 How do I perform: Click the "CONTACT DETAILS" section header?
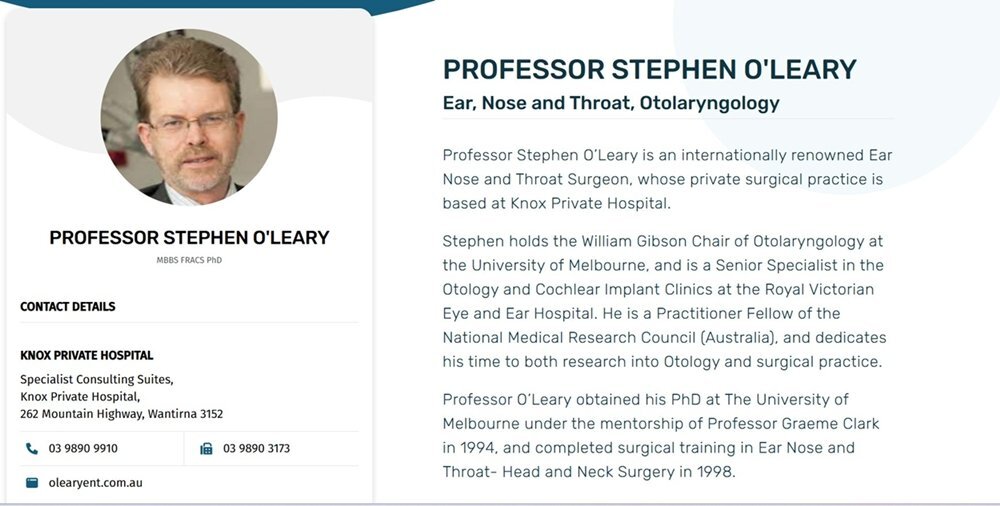tap(68, 307)
